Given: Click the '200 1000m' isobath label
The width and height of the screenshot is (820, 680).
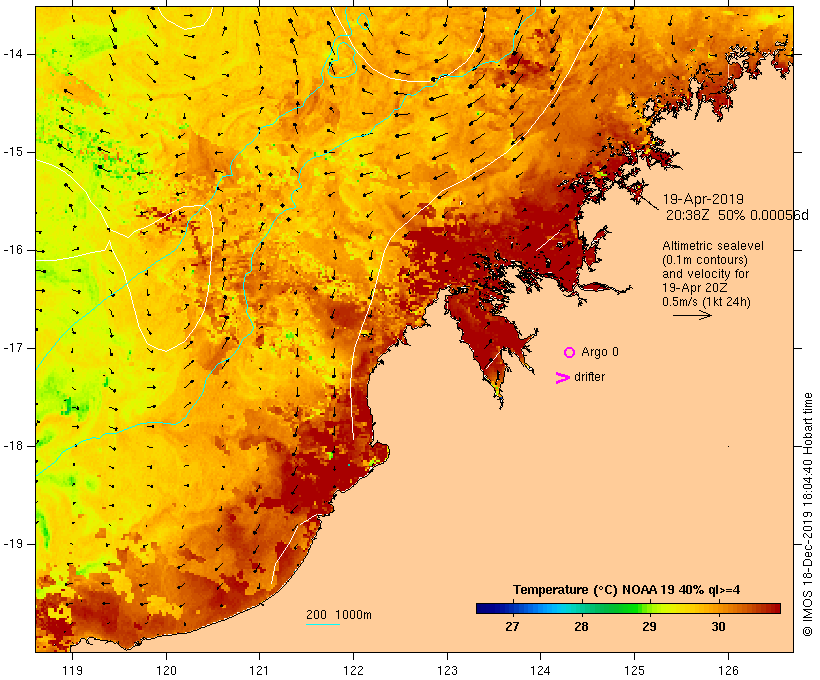Looking at the screenshot, I should click(x=339, y=615).
